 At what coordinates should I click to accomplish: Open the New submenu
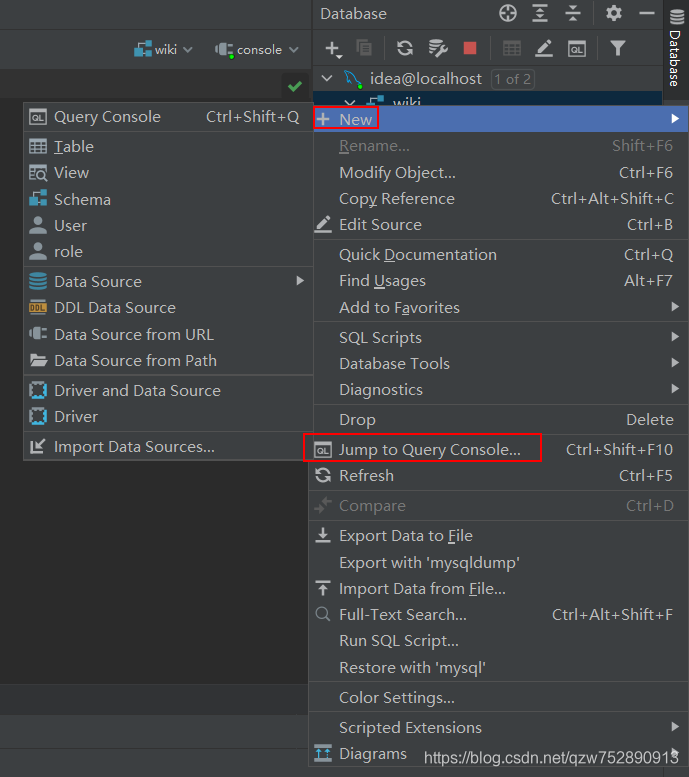pos(501,119)
